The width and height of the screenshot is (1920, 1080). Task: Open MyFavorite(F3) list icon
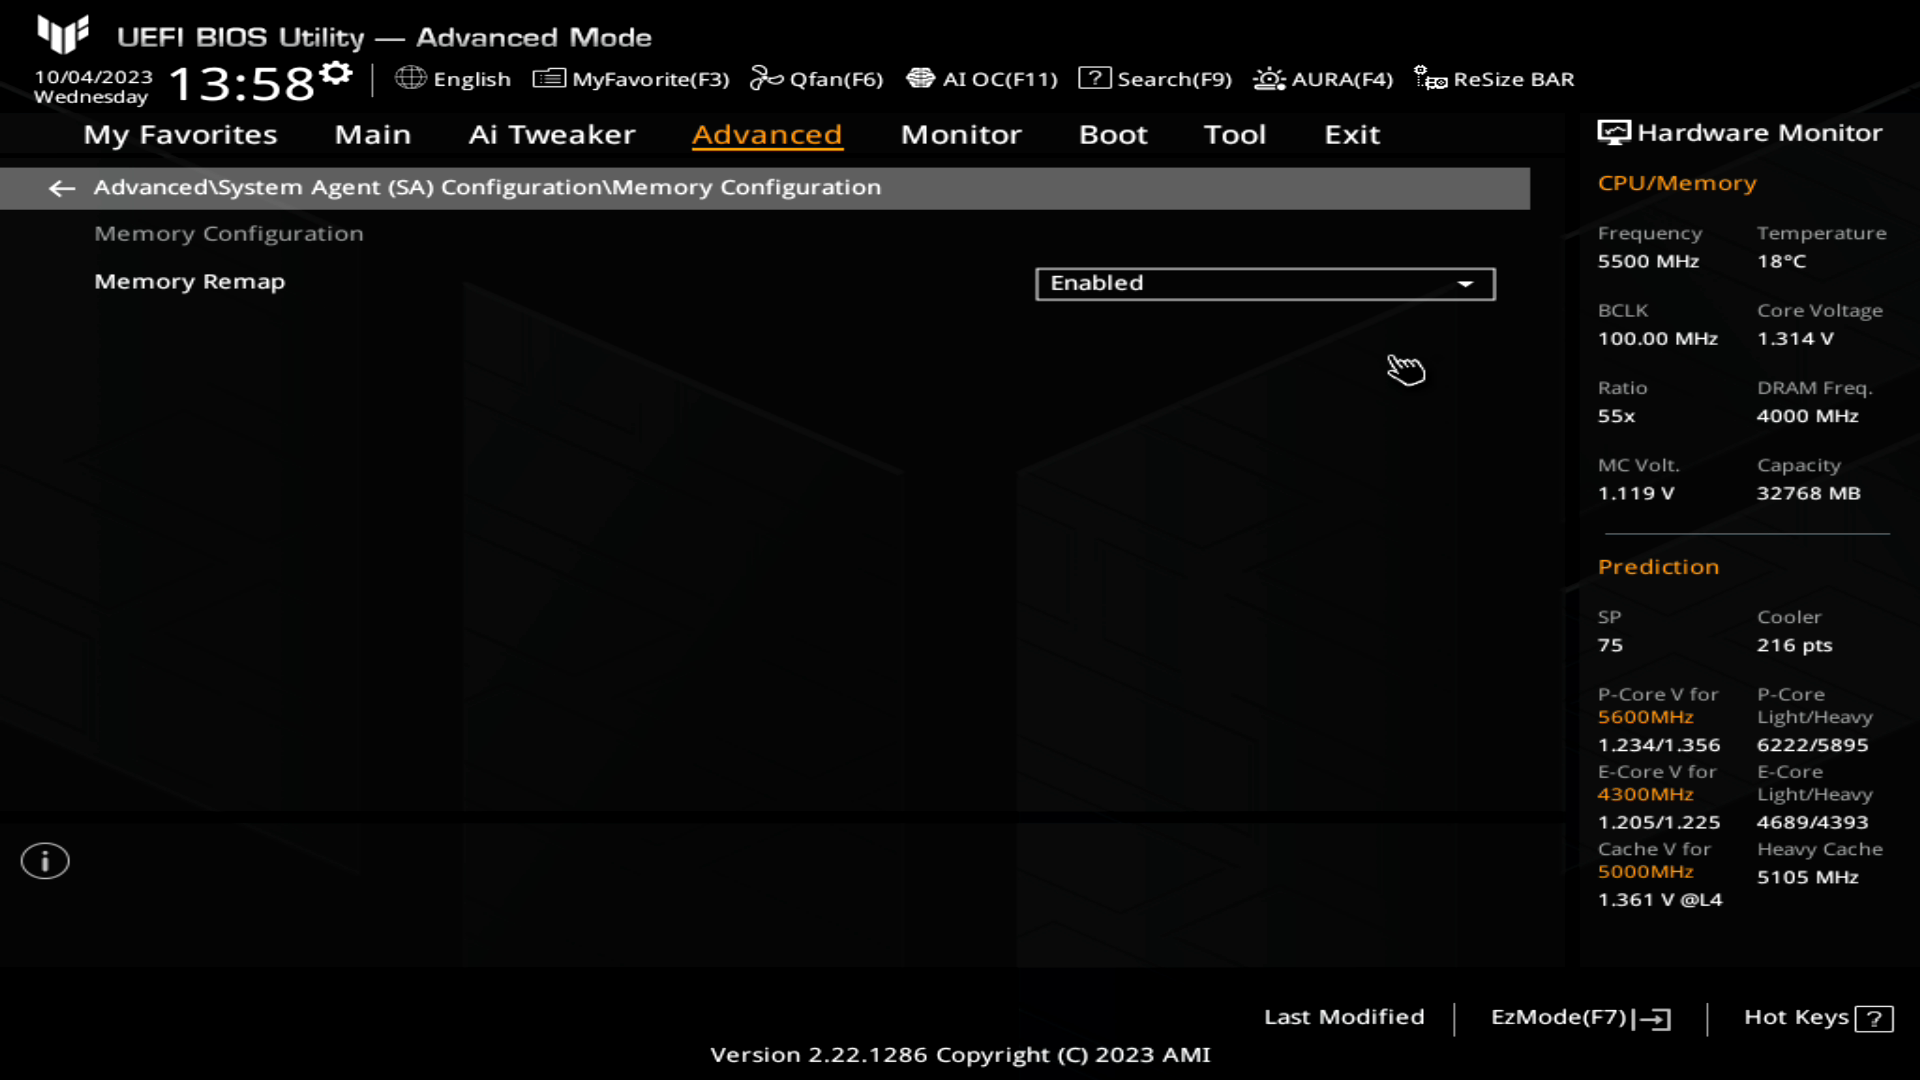tap(549, 78)
